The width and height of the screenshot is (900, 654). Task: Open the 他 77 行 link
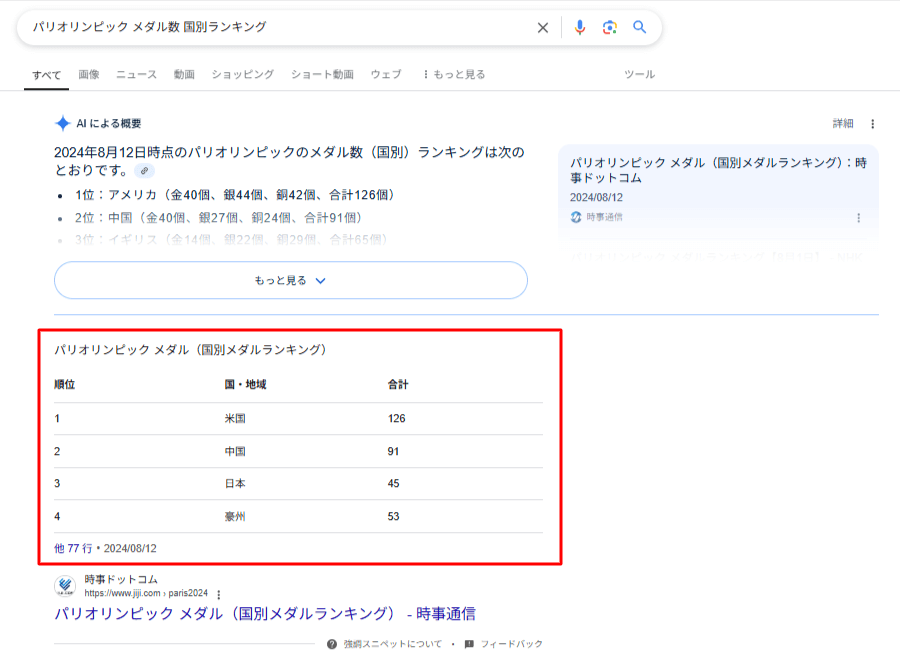tap(73, 548)
